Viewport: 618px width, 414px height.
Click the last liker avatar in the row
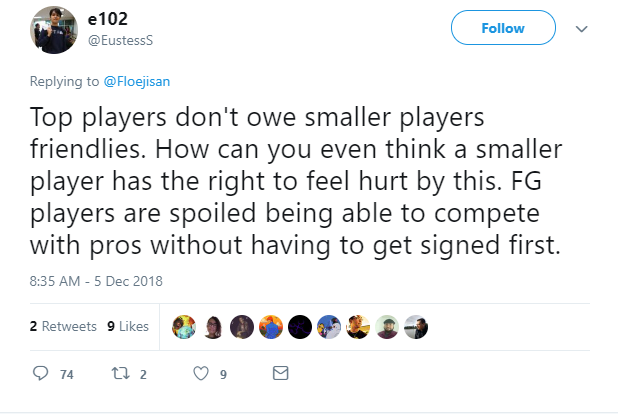point(416,327)
